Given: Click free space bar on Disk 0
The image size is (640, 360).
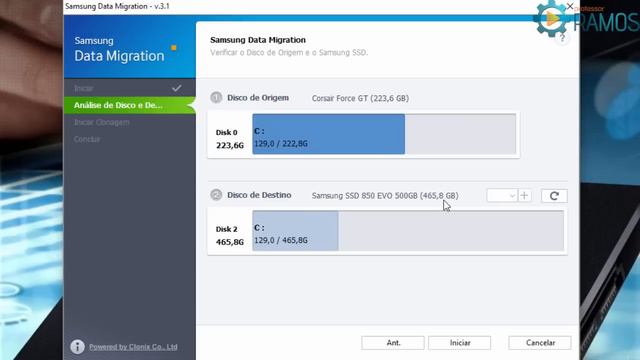Looking at the screenshot, I should 460,134.
